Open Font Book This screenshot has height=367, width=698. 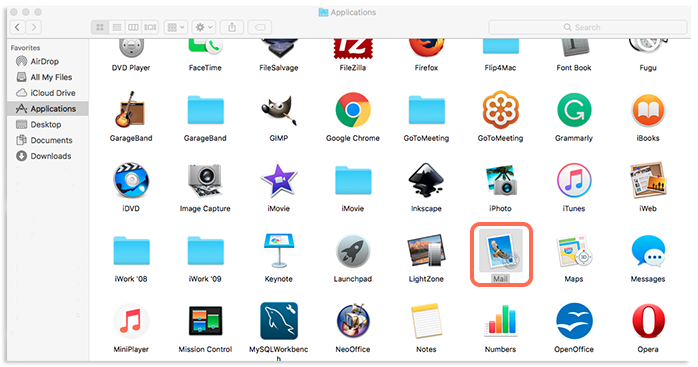[574, 48]
